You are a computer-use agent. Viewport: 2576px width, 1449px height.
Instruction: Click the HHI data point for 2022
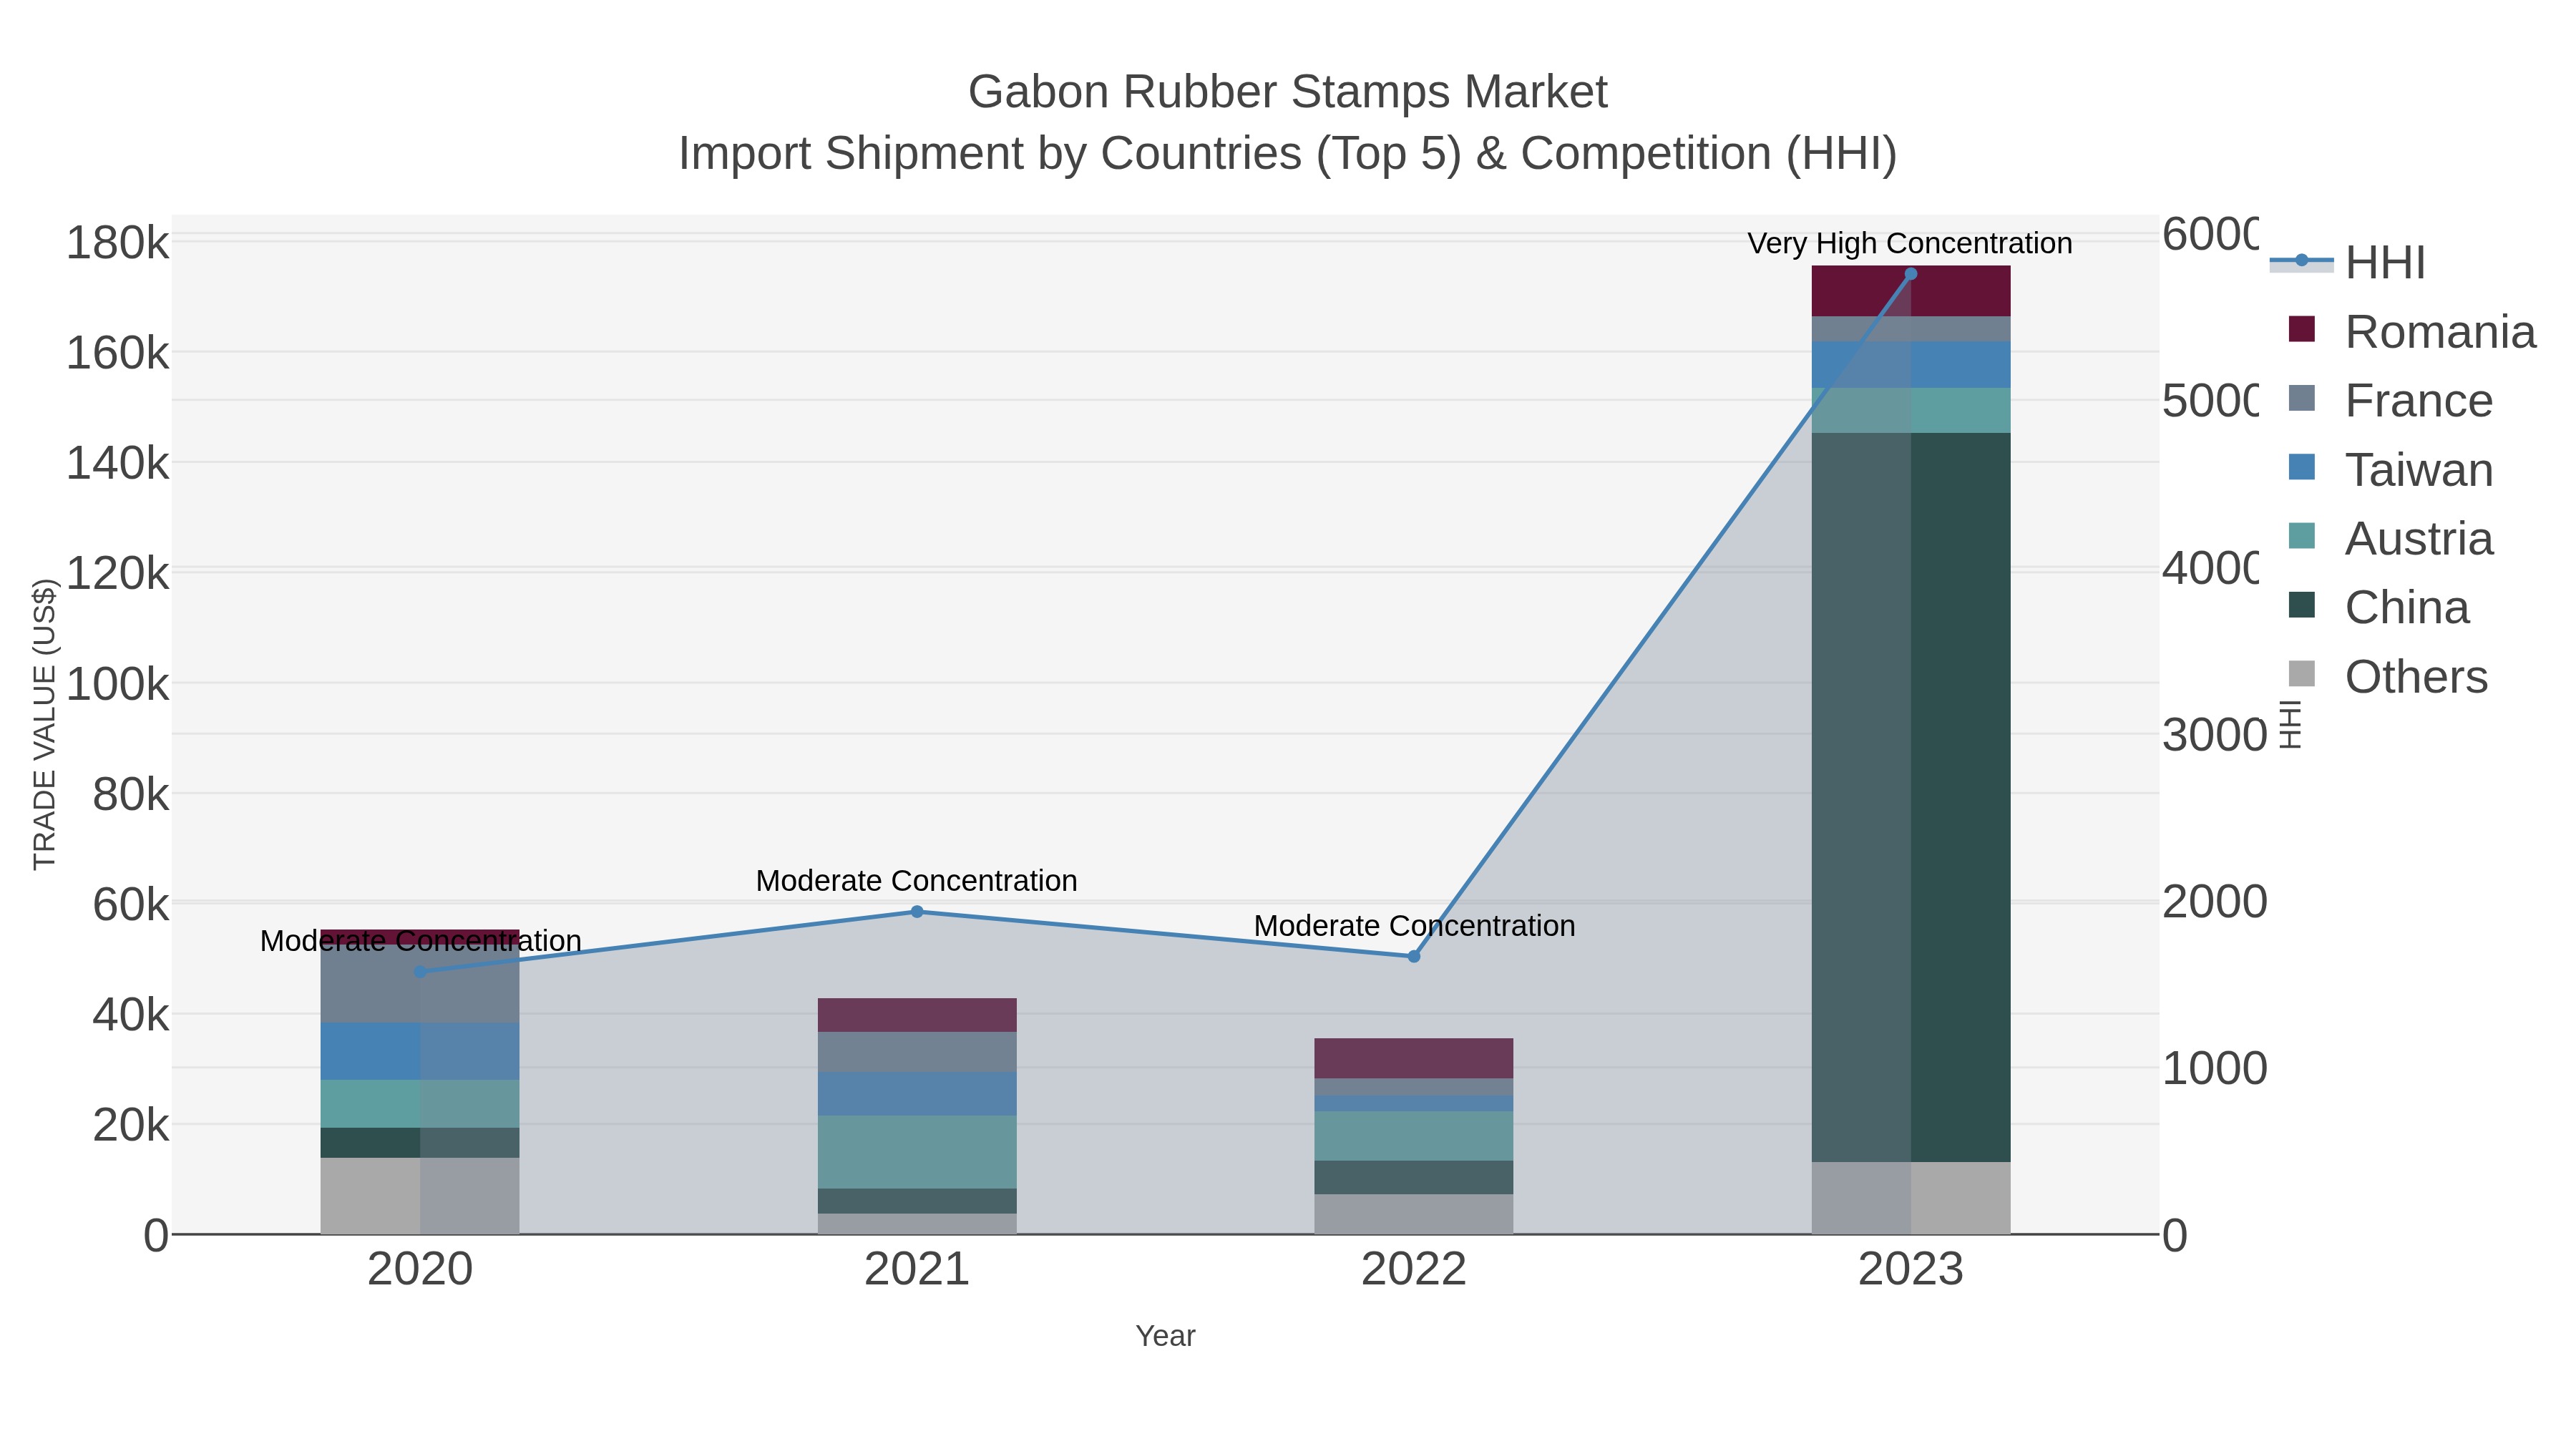pyautogui.click(x=1414, y=957)
